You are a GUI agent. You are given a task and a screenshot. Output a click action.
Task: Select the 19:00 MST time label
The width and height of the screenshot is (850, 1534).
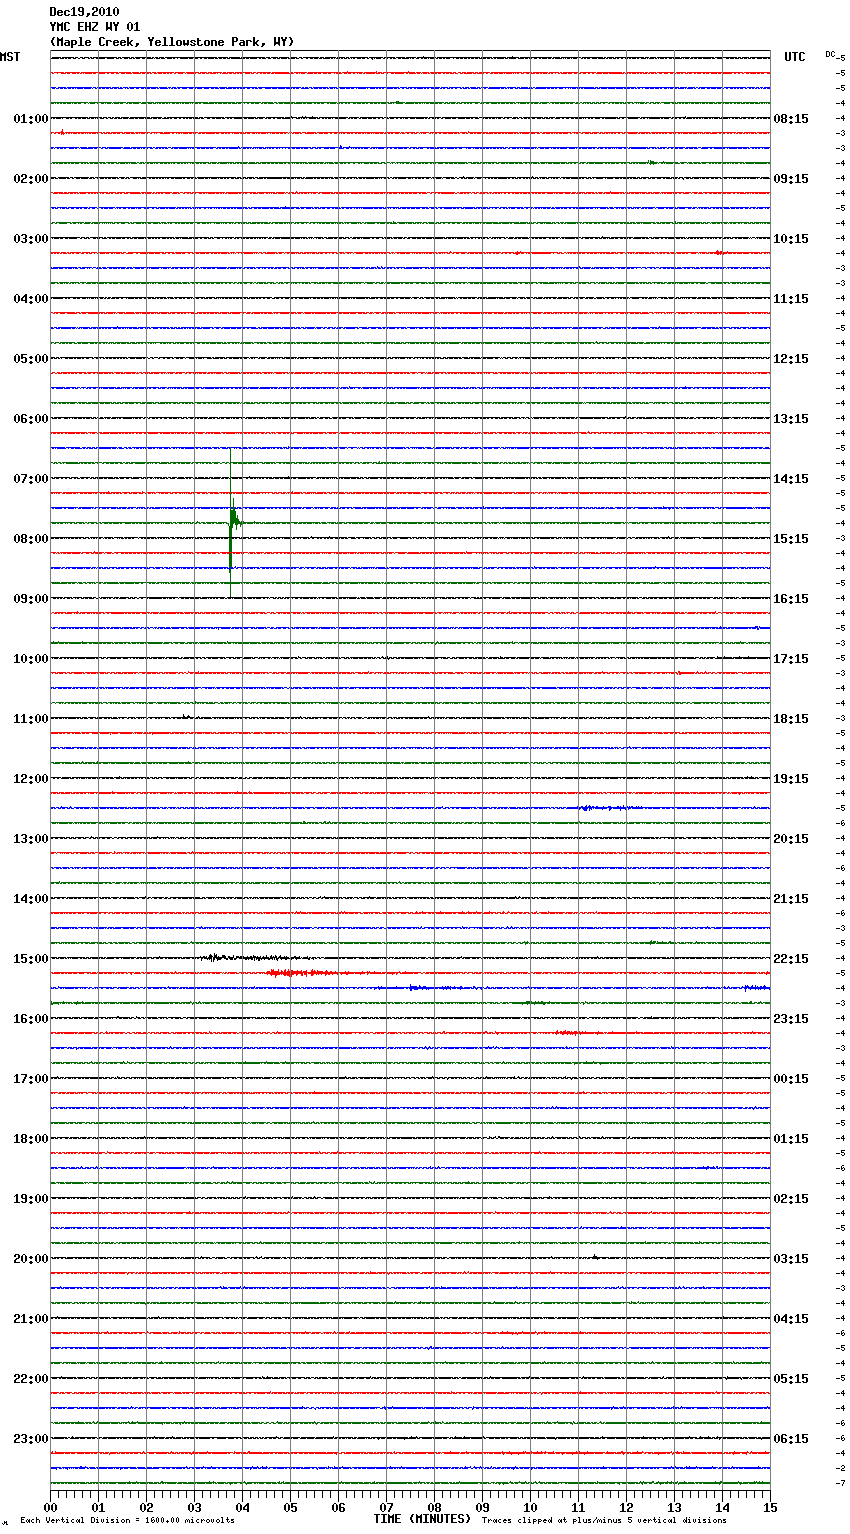[x=31, y=1199]
